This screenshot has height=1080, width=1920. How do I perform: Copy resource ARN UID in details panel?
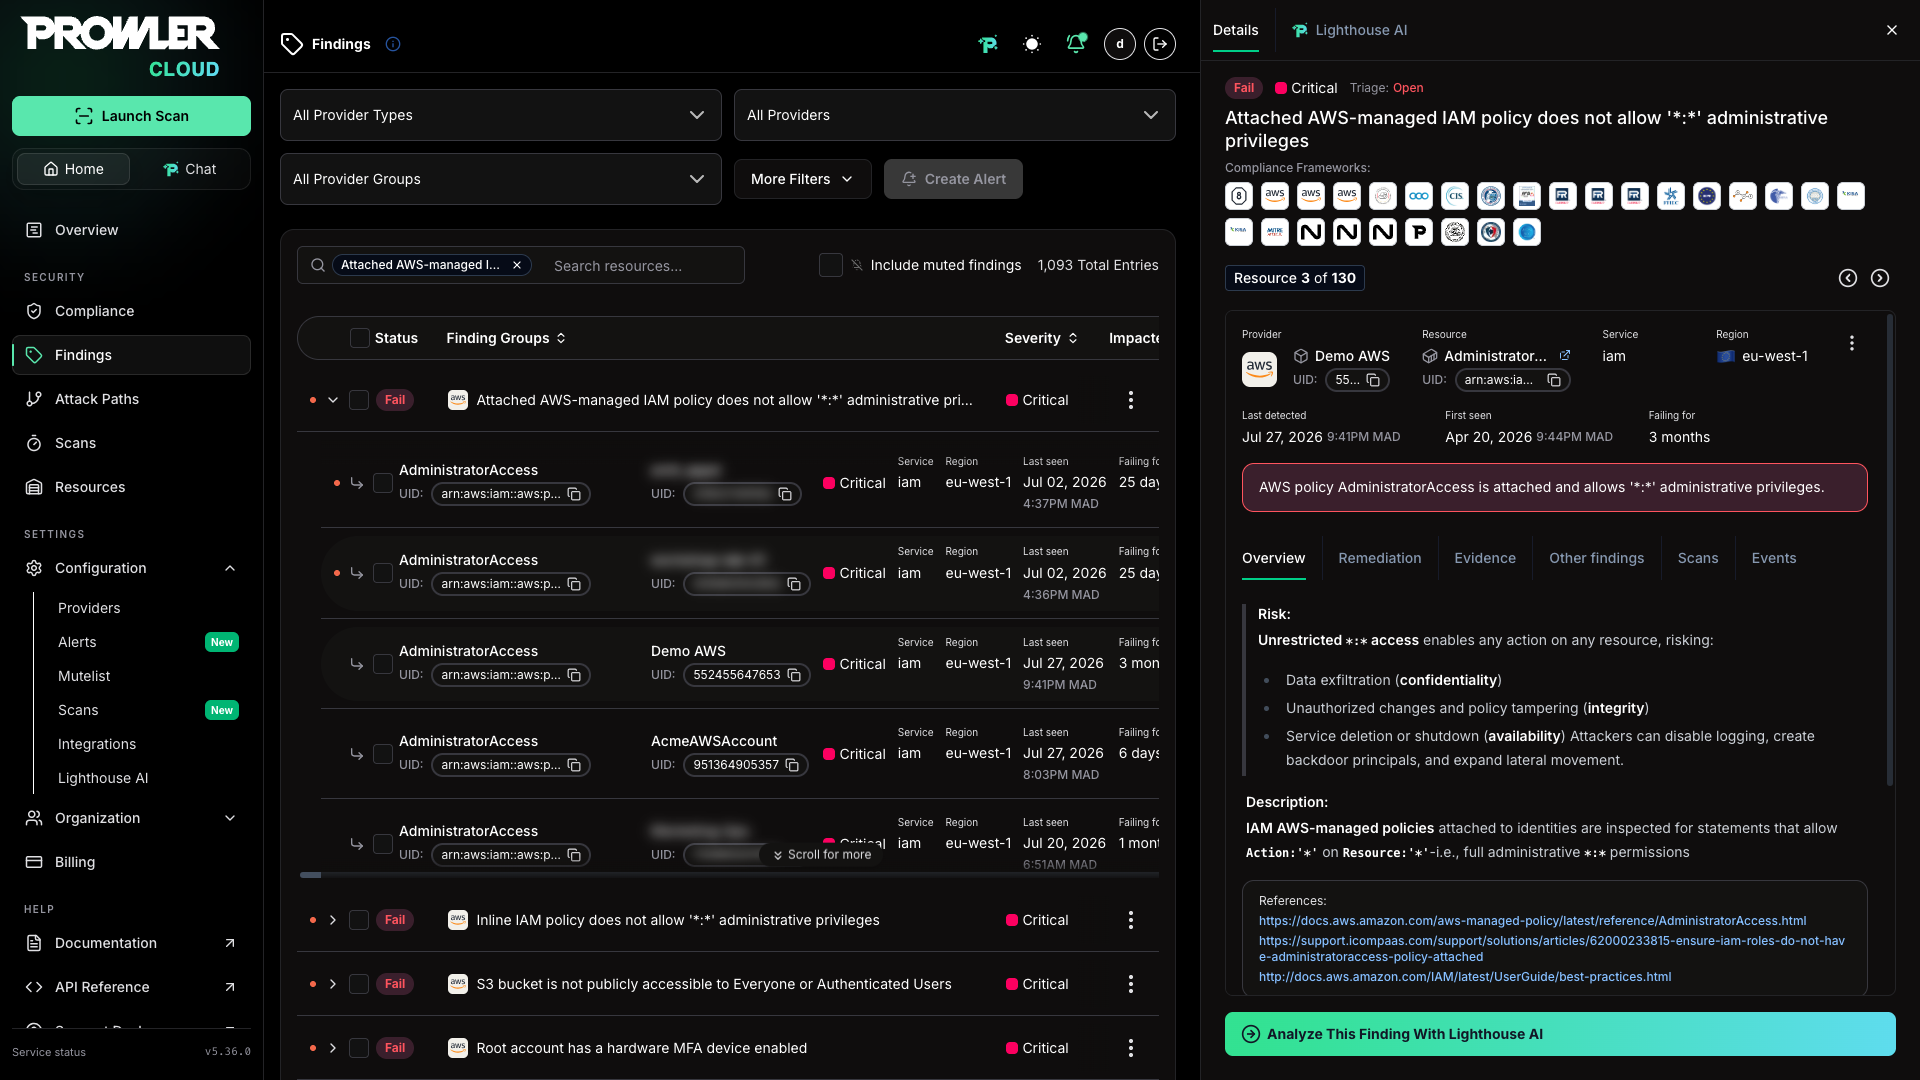coord(1554,380)
